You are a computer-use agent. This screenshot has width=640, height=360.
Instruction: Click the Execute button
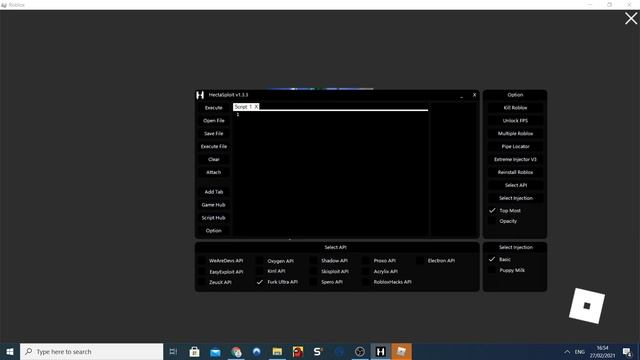213,108
